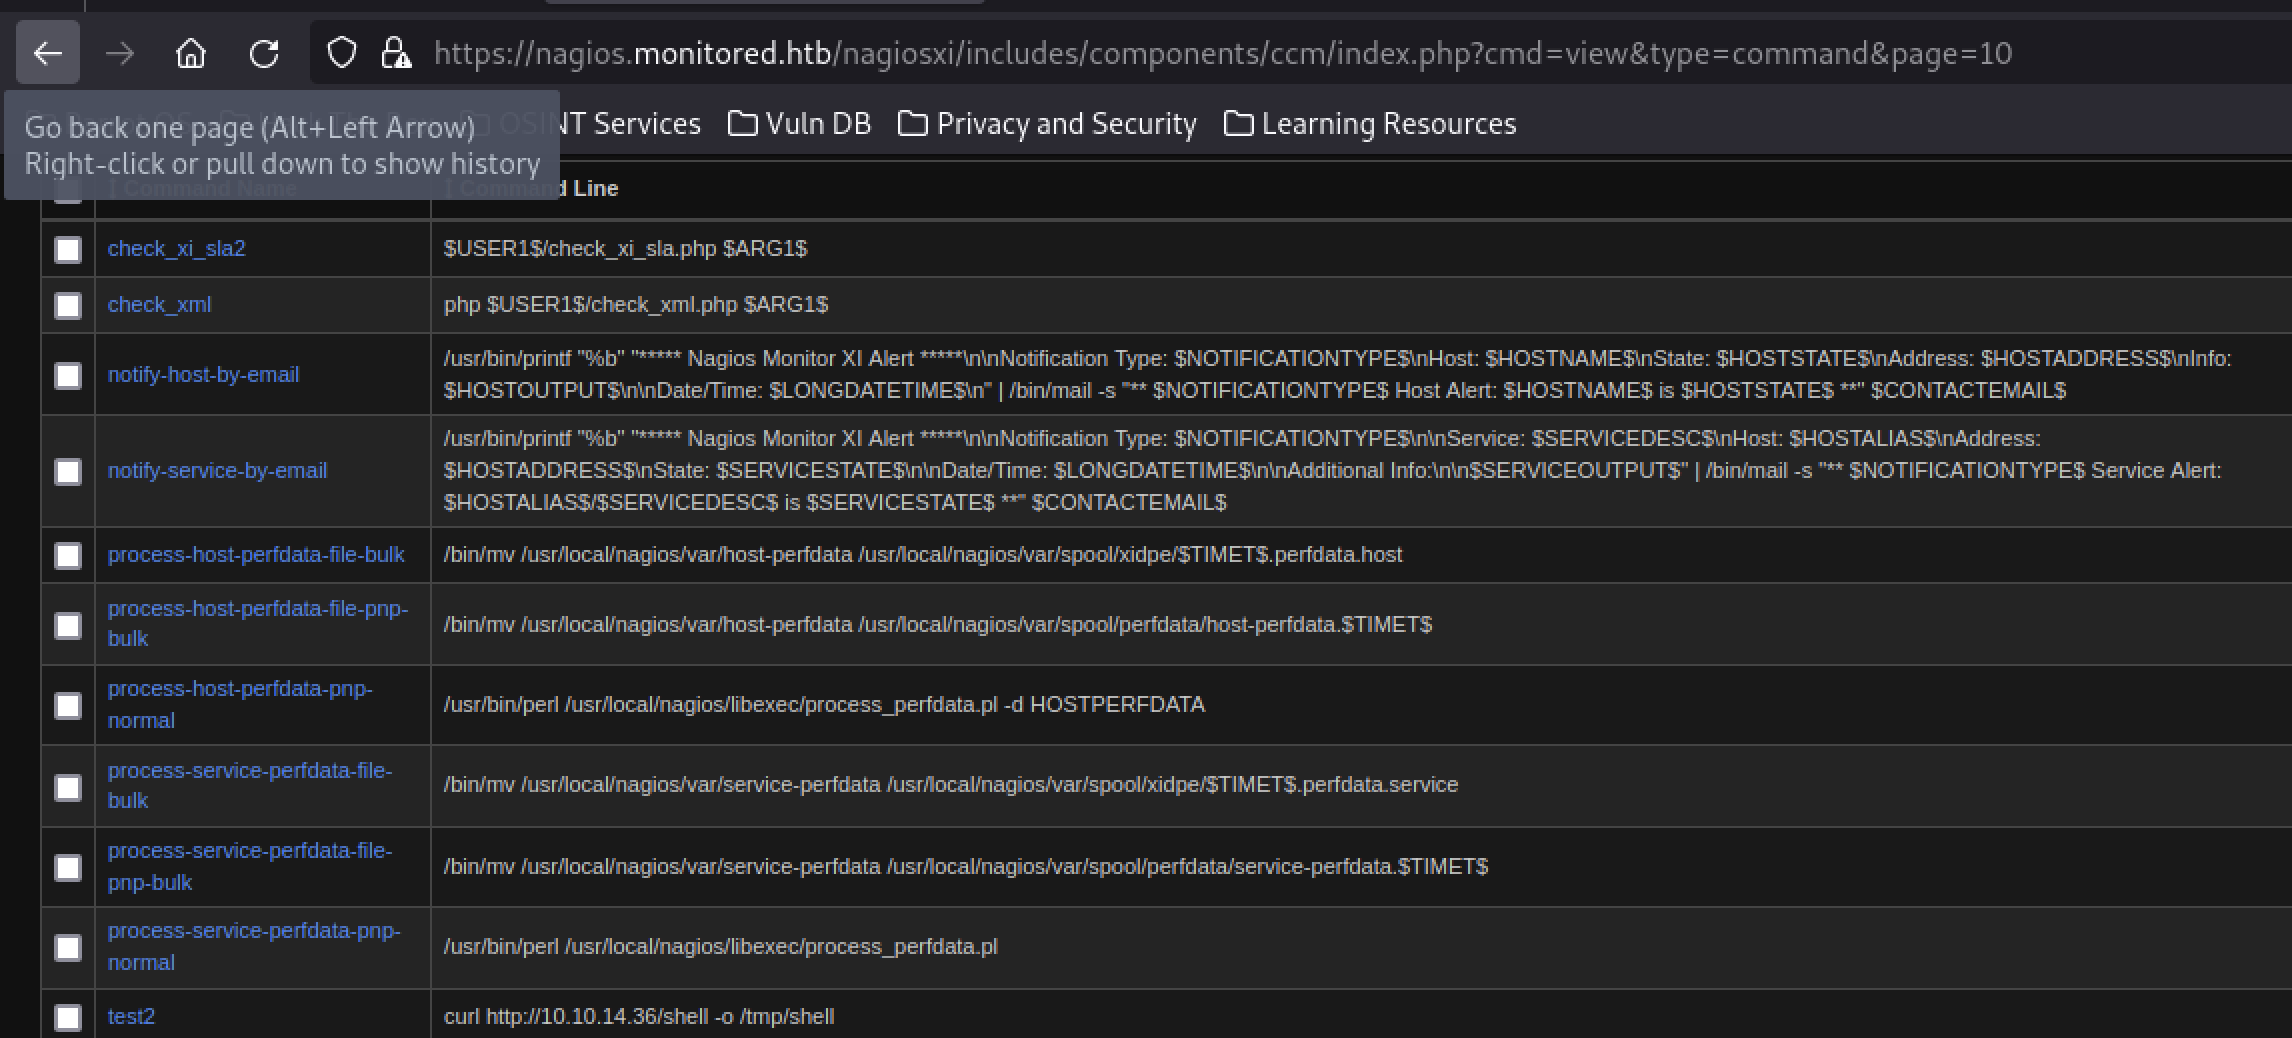This screenshot has width=2292, height=1038.
Task: Open the test2 command entry
Action: point(131,1017)
